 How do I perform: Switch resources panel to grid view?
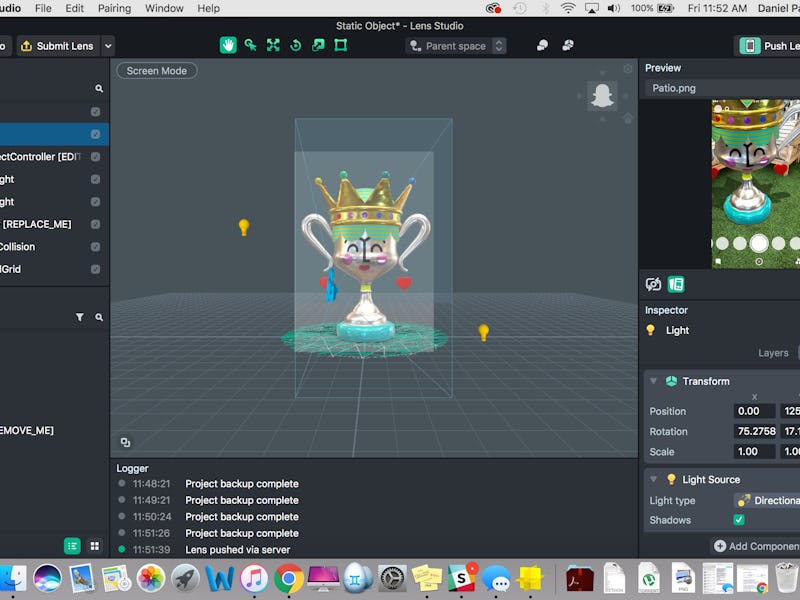[95, 546]
